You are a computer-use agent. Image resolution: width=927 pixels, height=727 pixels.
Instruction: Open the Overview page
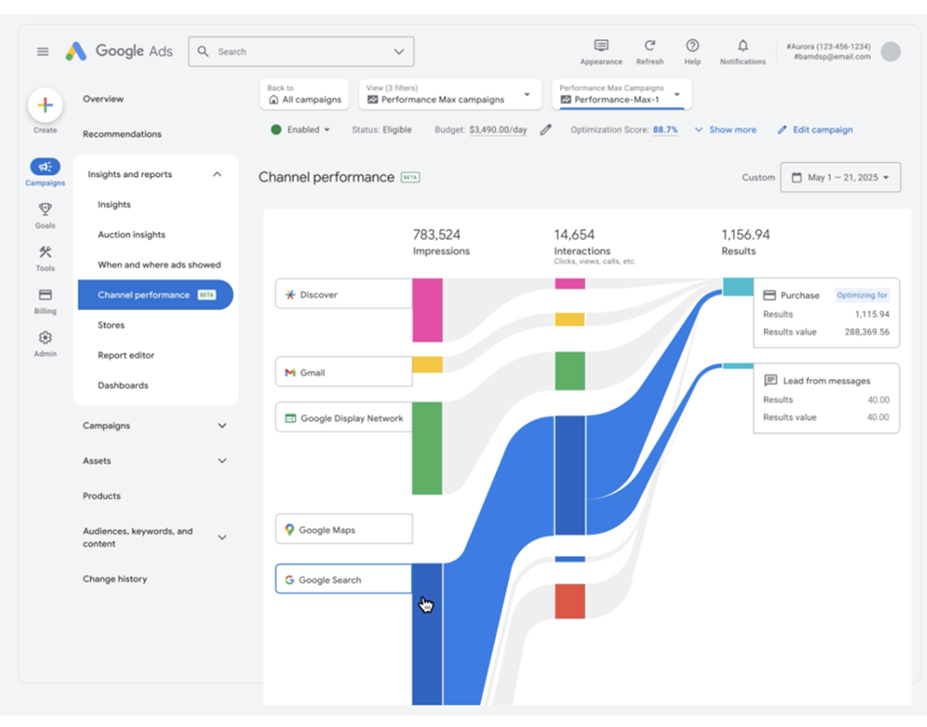click(103, 99)
